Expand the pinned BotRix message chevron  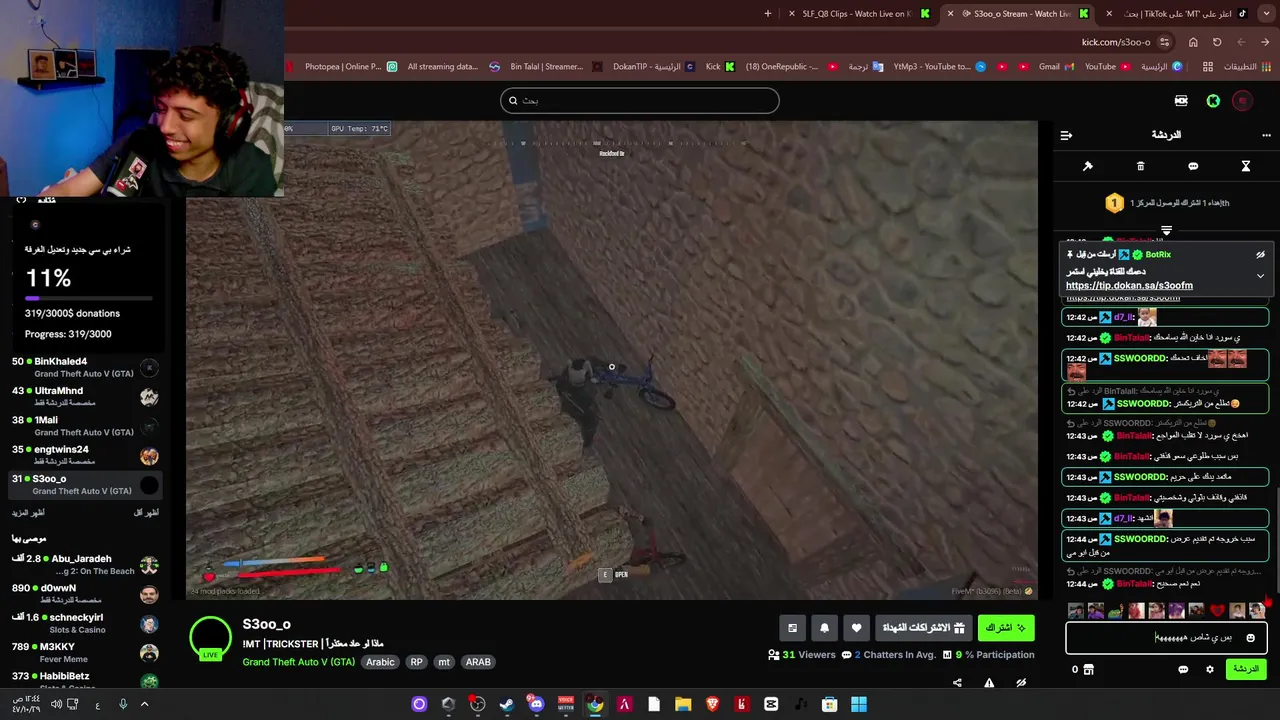[x=1260, y=276]
